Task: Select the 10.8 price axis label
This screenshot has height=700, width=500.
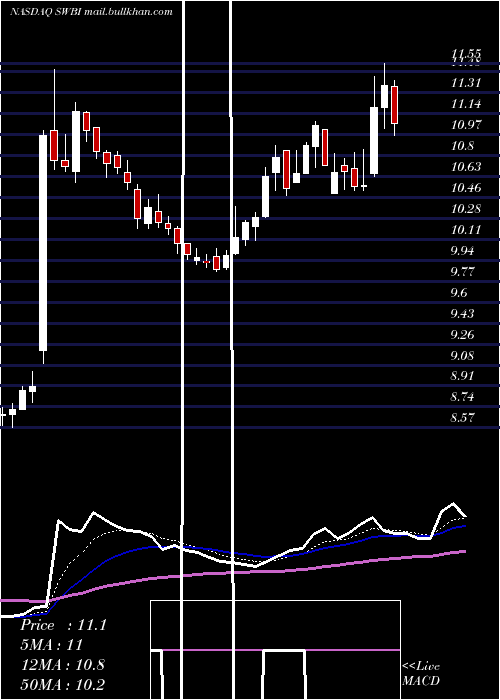Action: (x=462, y=146)
